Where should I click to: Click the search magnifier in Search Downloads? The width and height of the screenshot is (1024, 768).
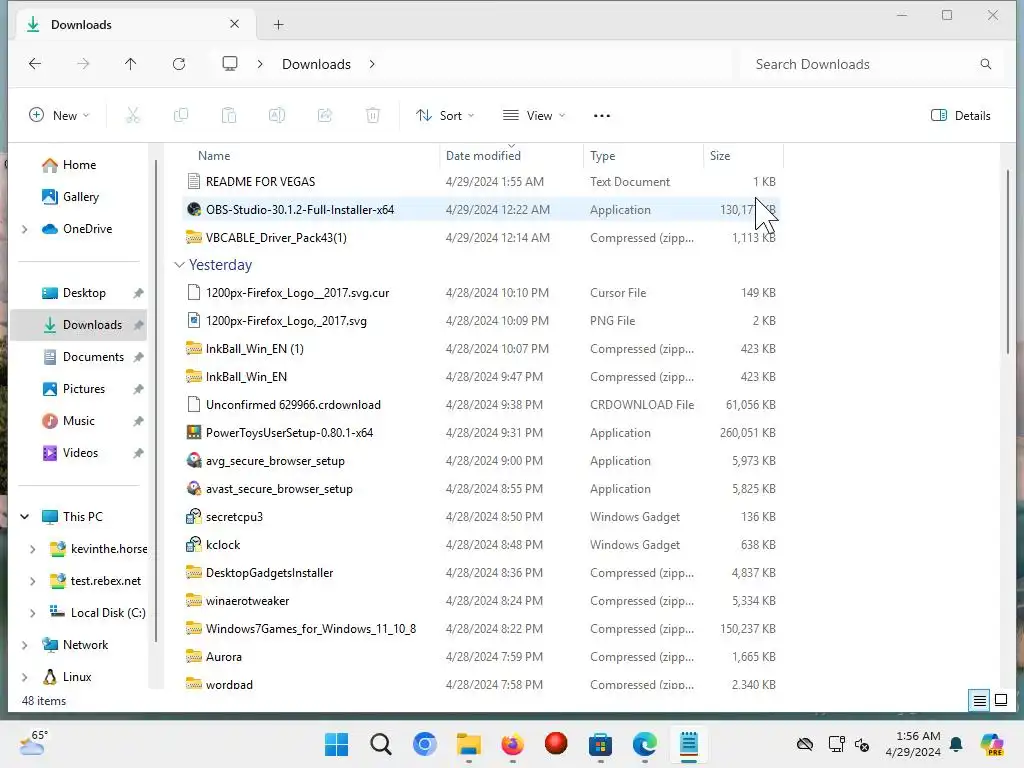[985, 64]
